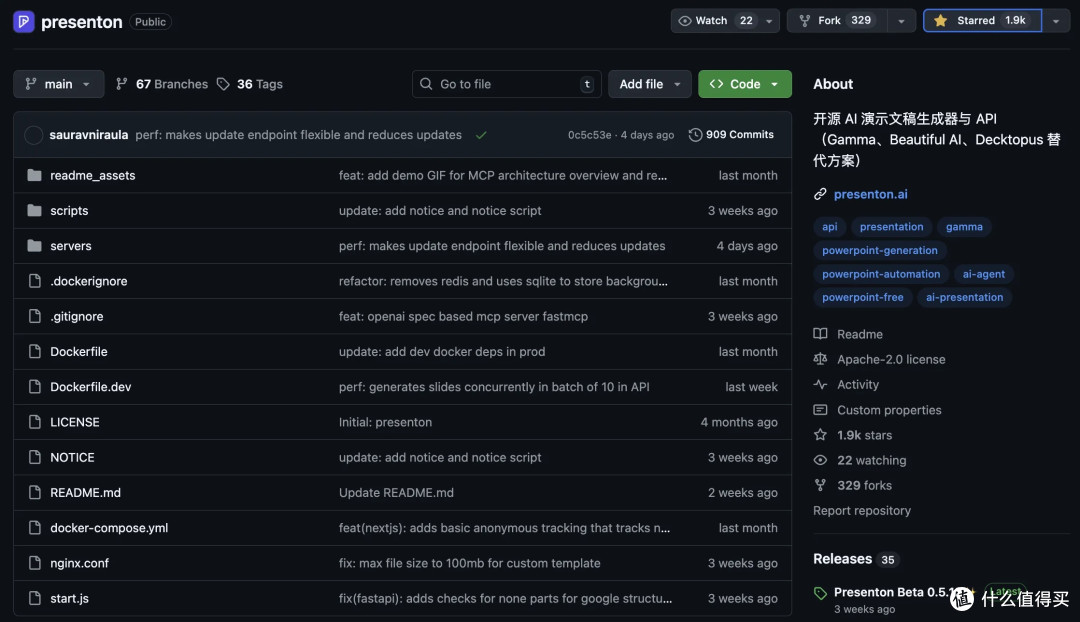The width and height of the screenshot is (1080, 622).
Task: Select the powerpoint-generation topic tag
Action: (880, 250)
